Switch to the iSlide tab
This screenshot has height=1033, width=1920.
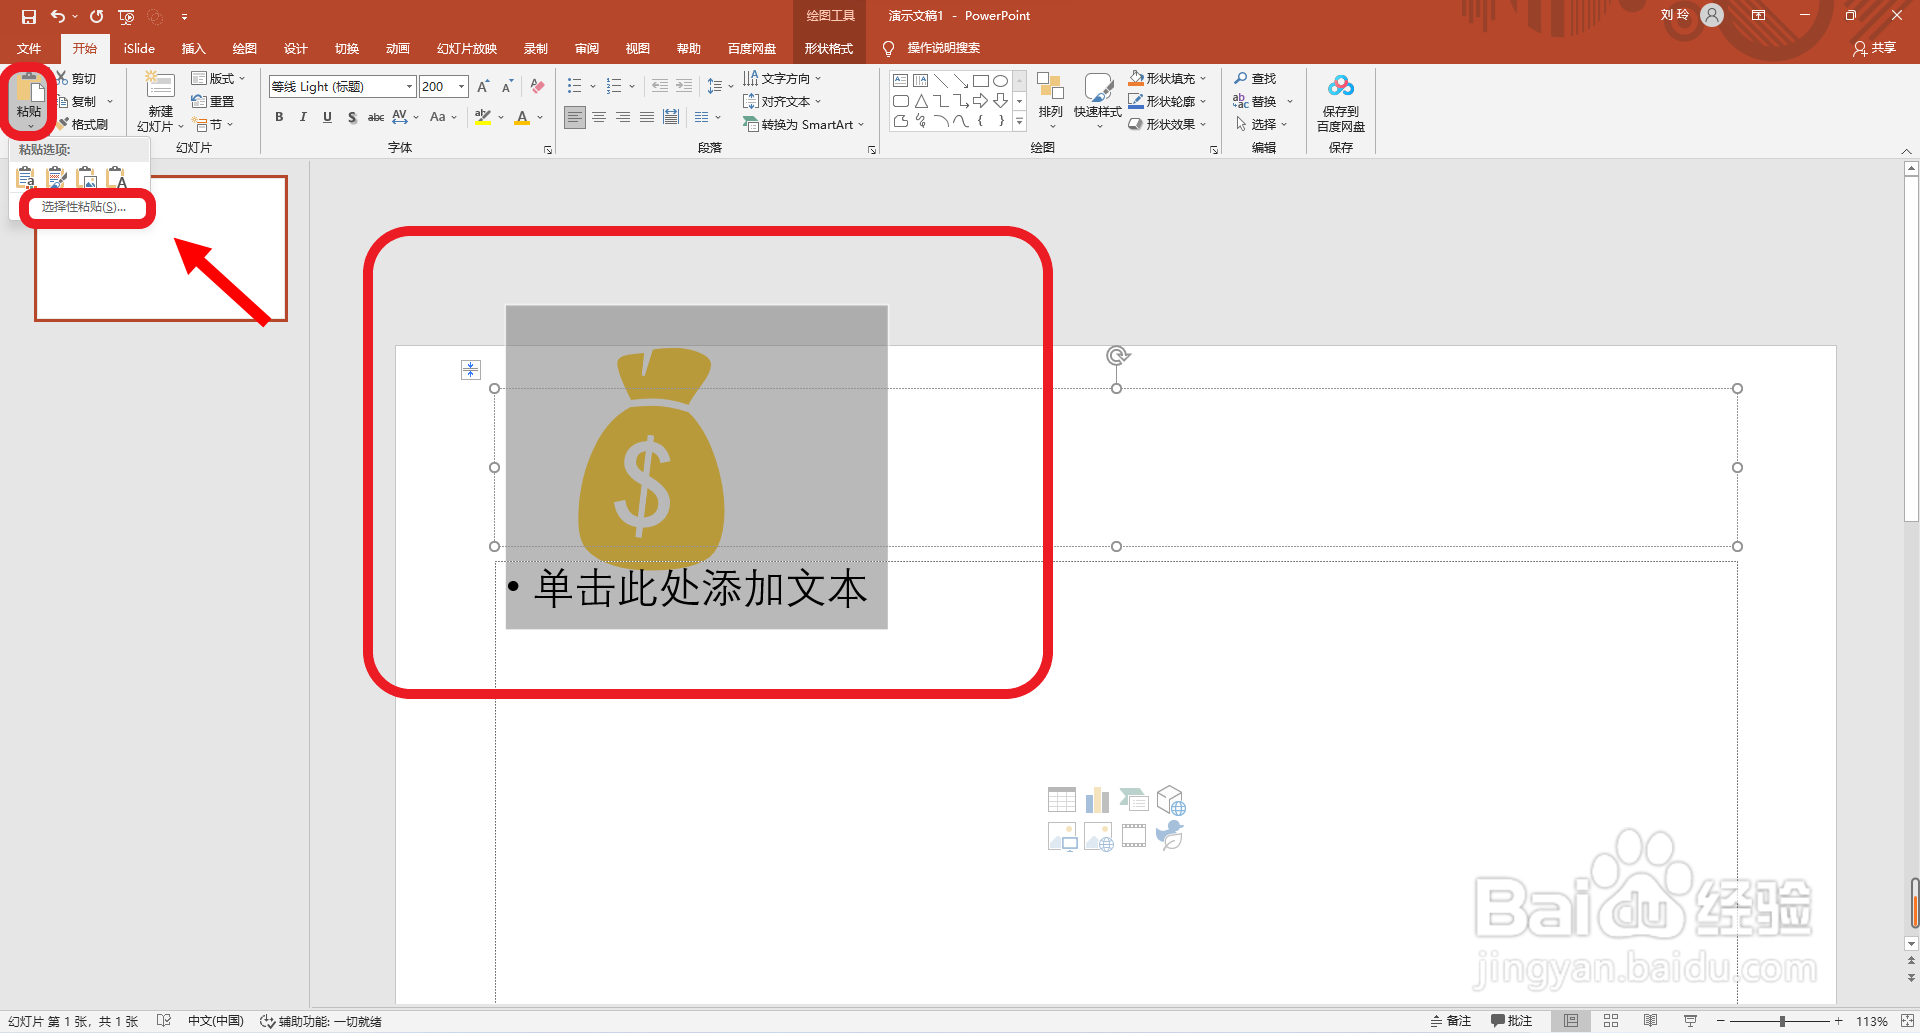pyautogui.click(x=139, y=48)
